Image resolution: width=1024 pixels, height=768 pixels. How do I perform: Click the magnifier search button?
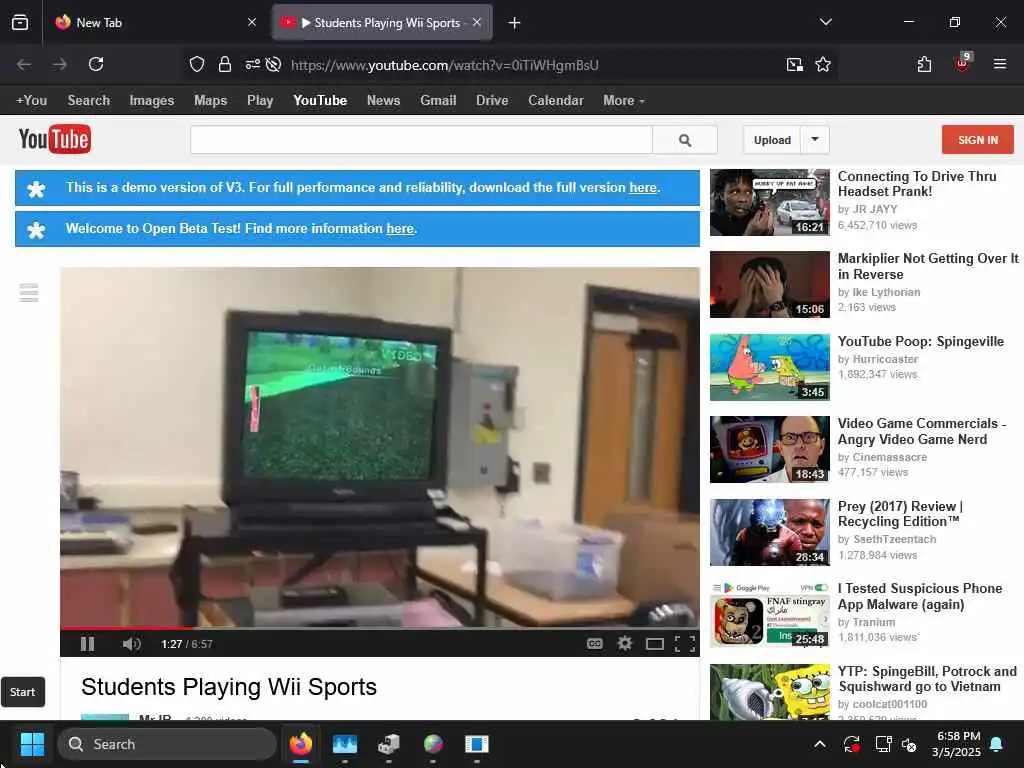pyautogui.click(x=685, y=140)
